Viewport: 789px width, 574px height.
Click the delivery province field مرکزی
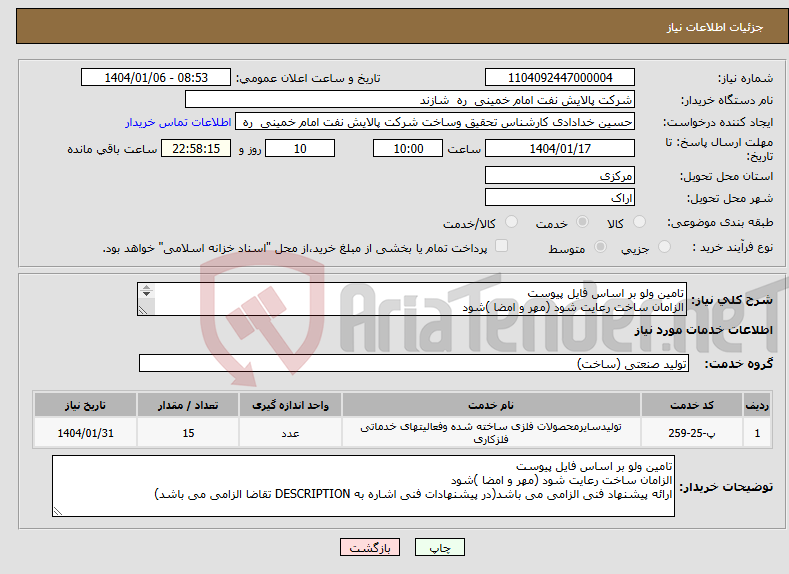pyautogui.click(x=560, y=176)
